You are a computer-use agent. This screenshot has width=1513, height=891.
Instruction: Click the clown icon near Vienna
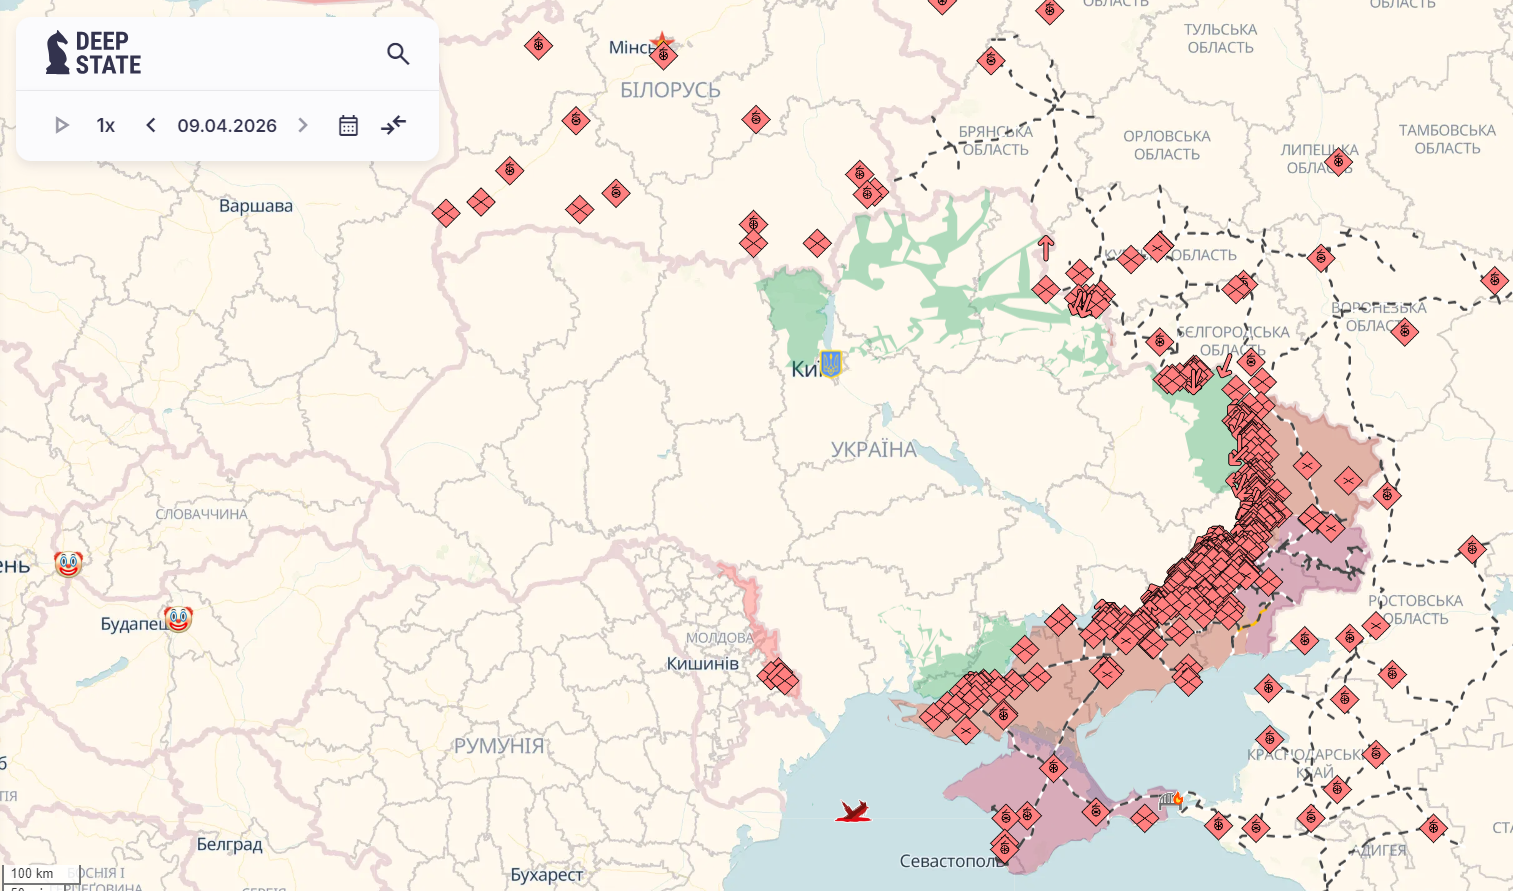click(x=68, y=564)
